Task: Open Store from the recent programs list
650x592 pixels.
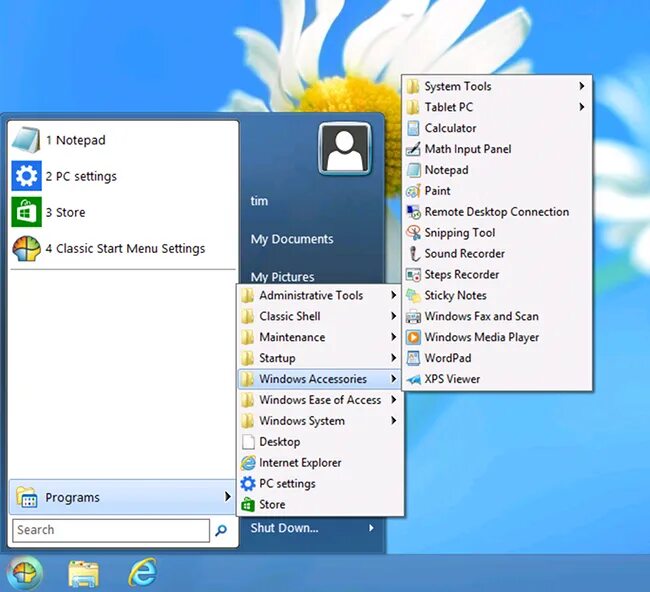Action: pos(122,212)
